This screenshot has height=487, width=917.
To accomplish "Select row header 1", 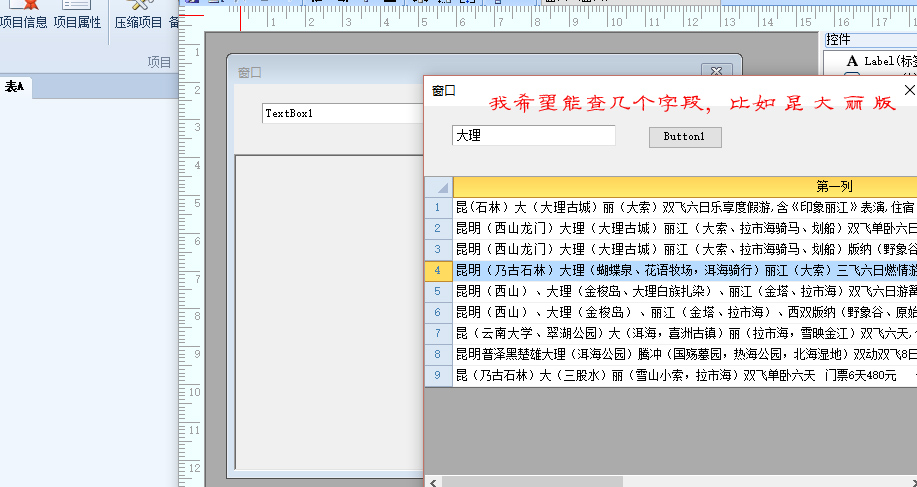I will [439, 207].
